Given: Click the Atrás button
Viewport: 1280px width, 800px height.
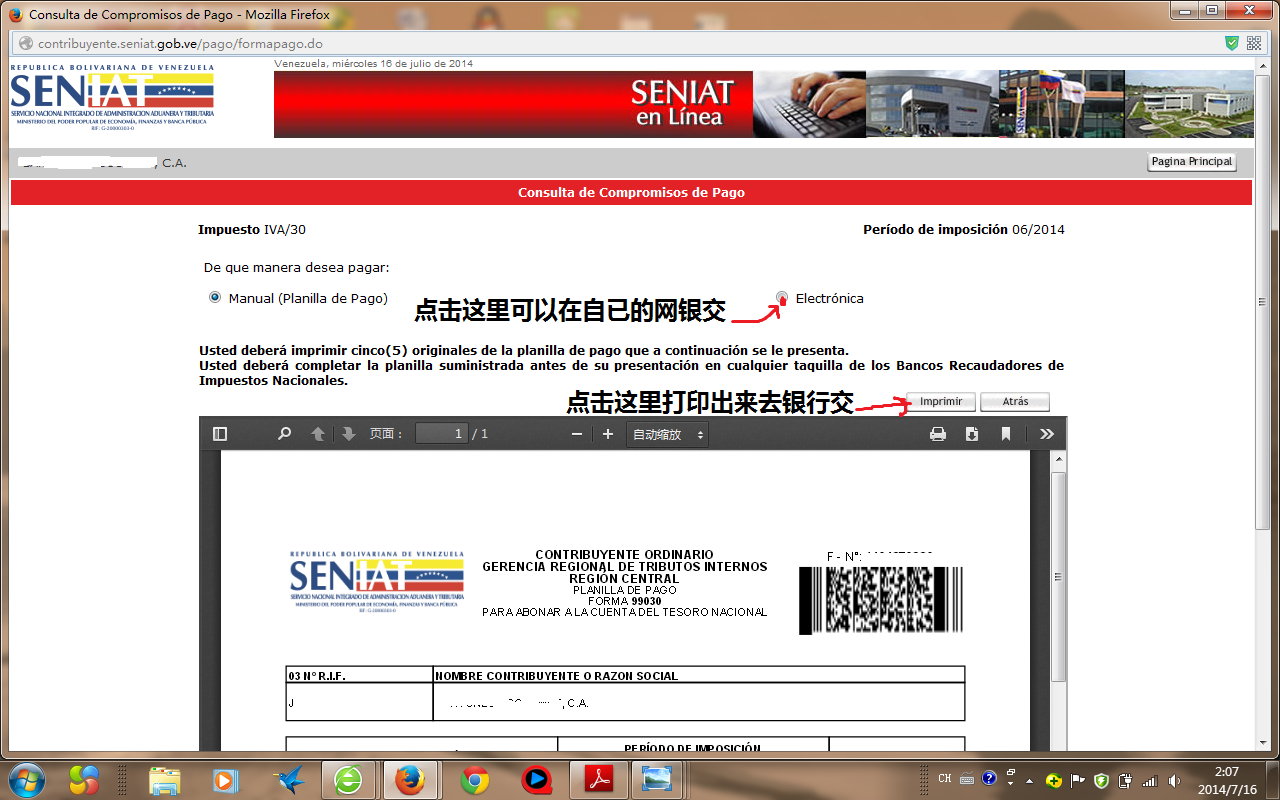Looking at the screenshot, I should click(1015, 402).
